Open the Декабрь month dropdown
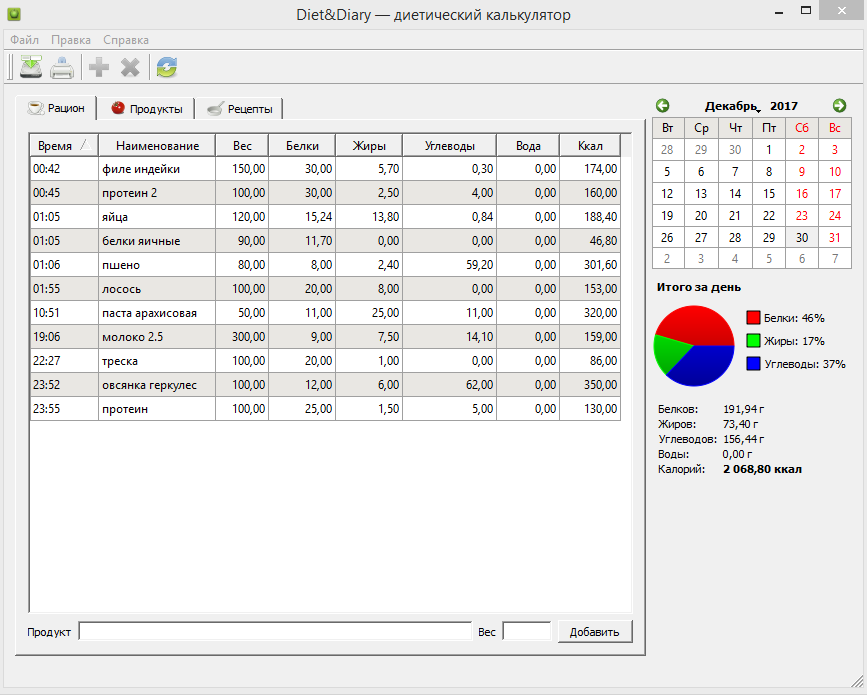This screenshot has height=695, width=867. pos(732,106)
